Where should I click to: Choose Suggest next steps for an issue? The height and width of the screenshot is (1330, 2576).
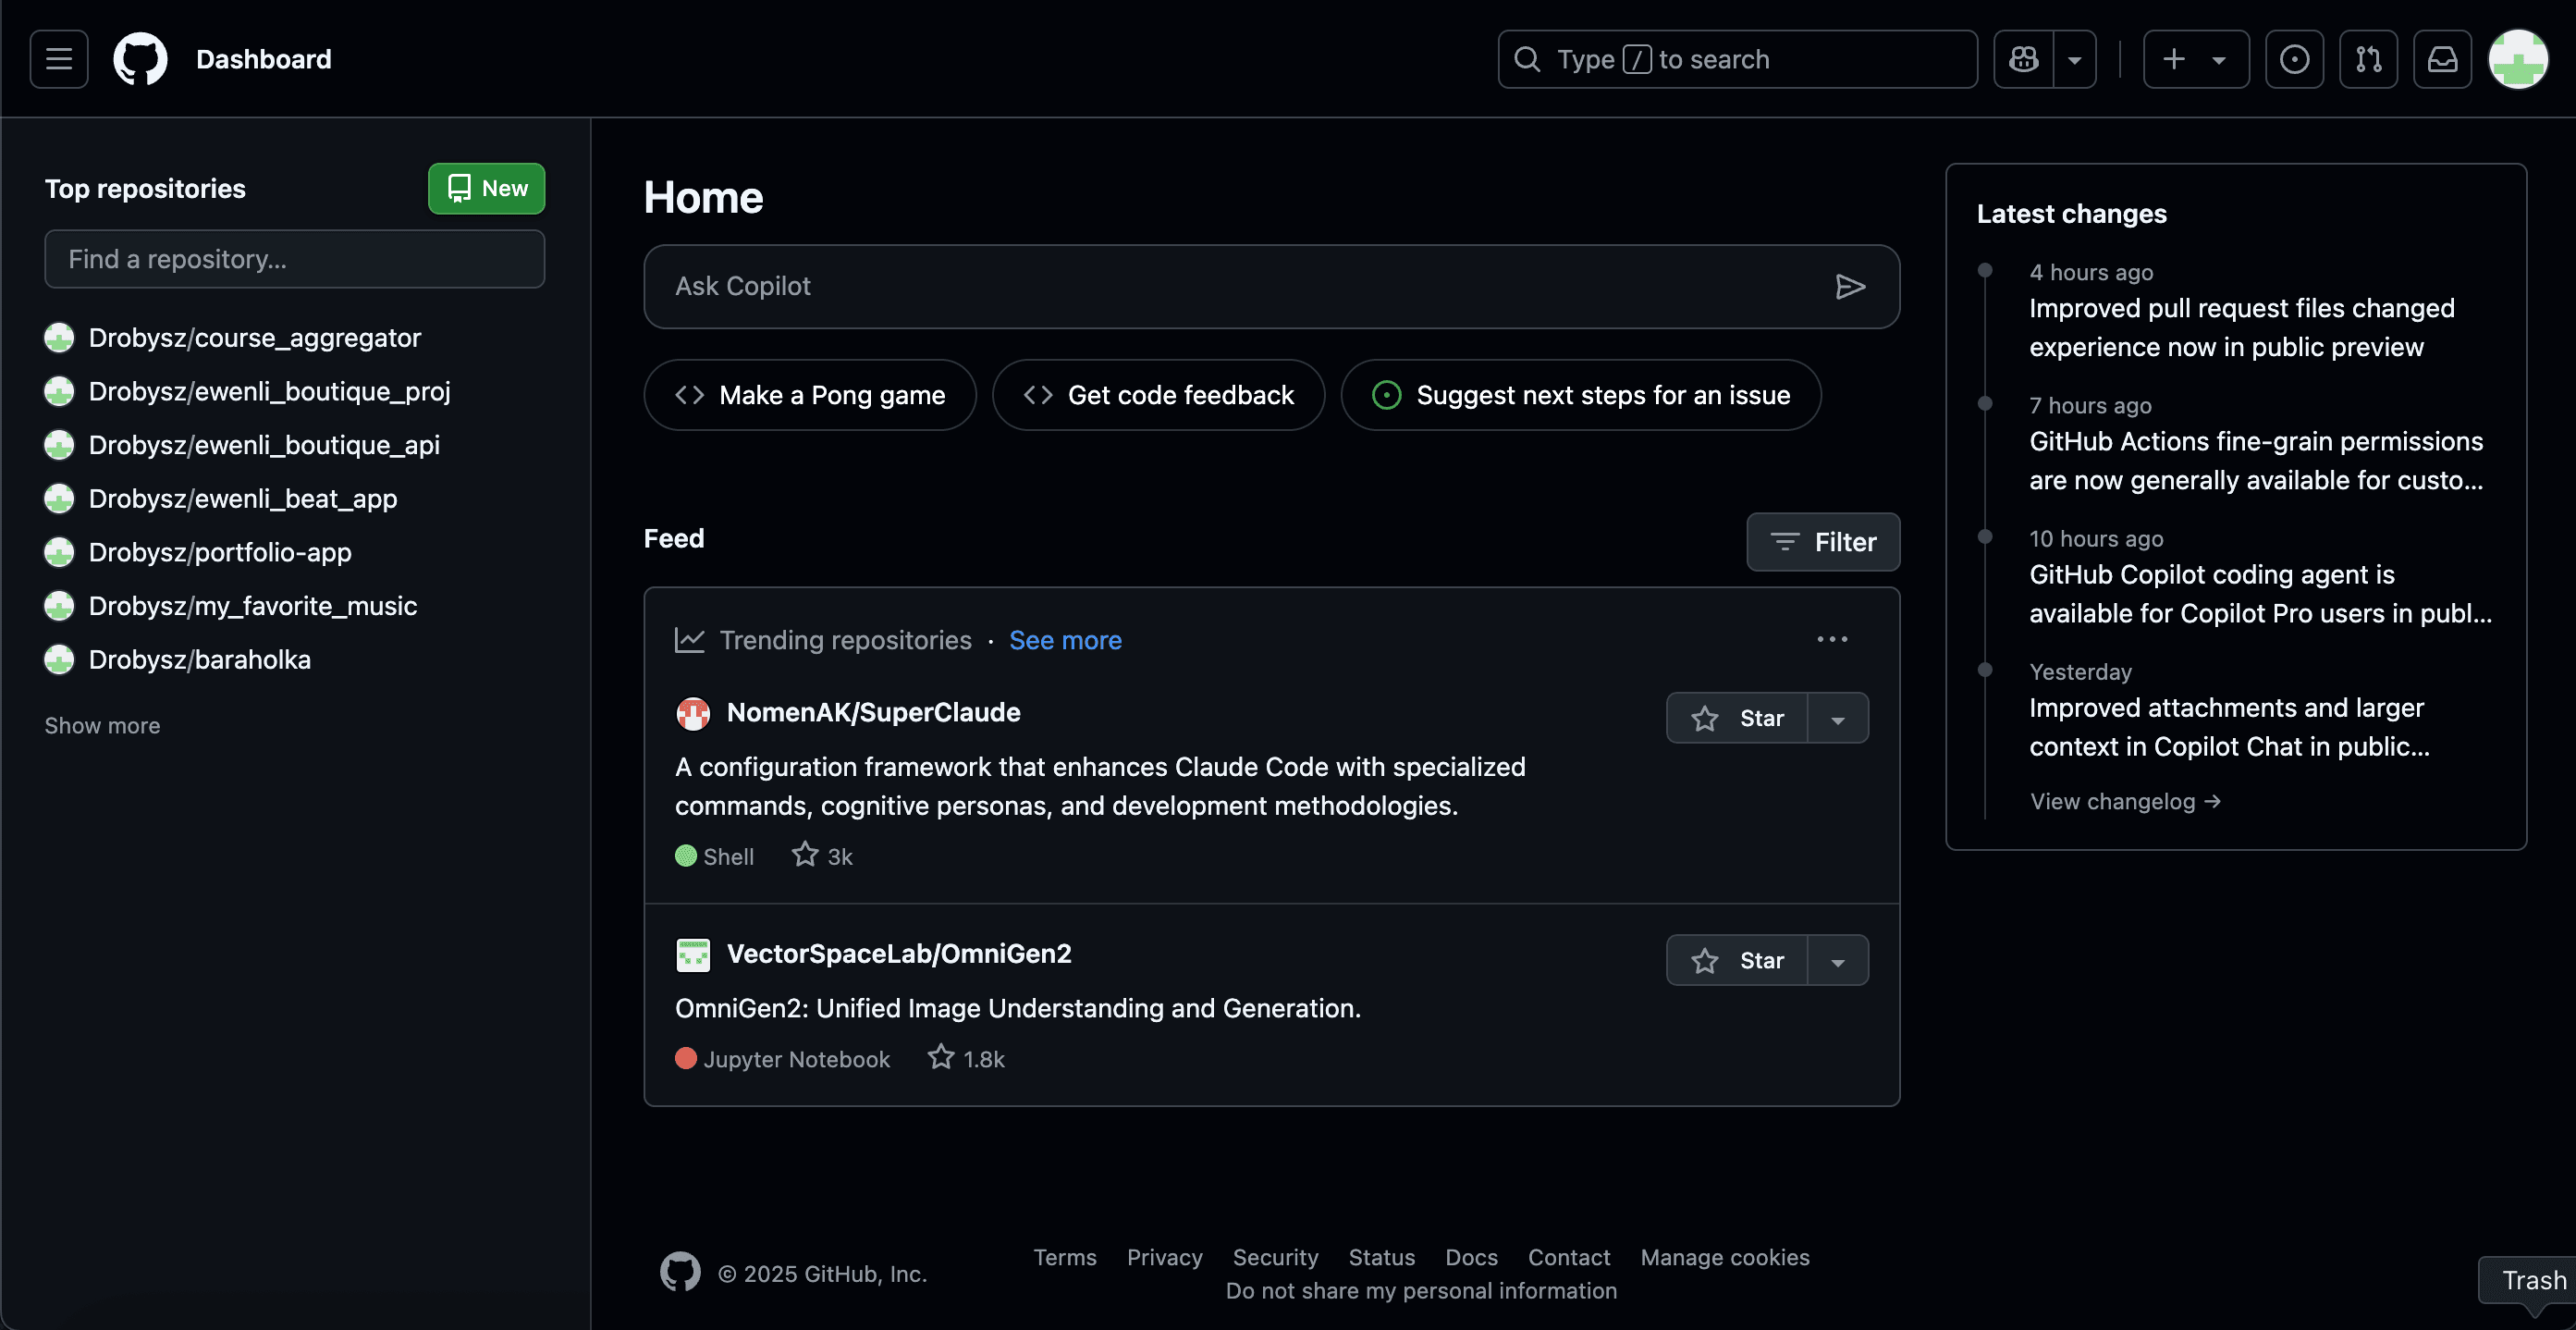pyautogui.click(x=1581, y=395)
